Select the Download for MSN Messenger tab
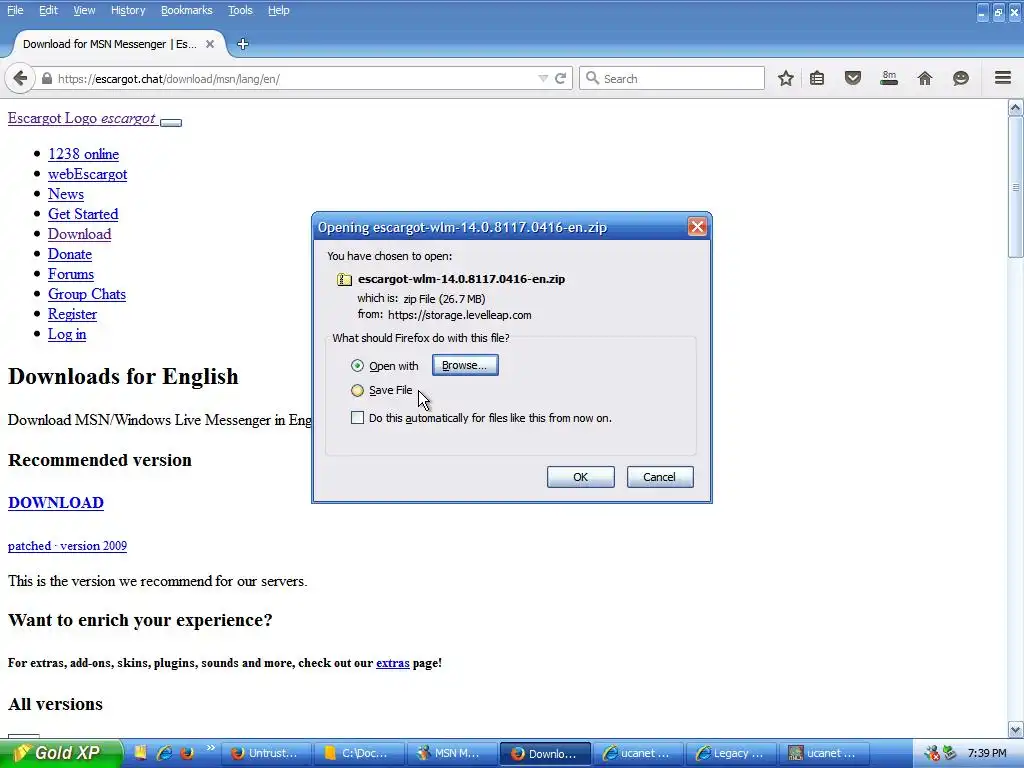The width and height of the screenshot is (1024, 768). point(110,44)
